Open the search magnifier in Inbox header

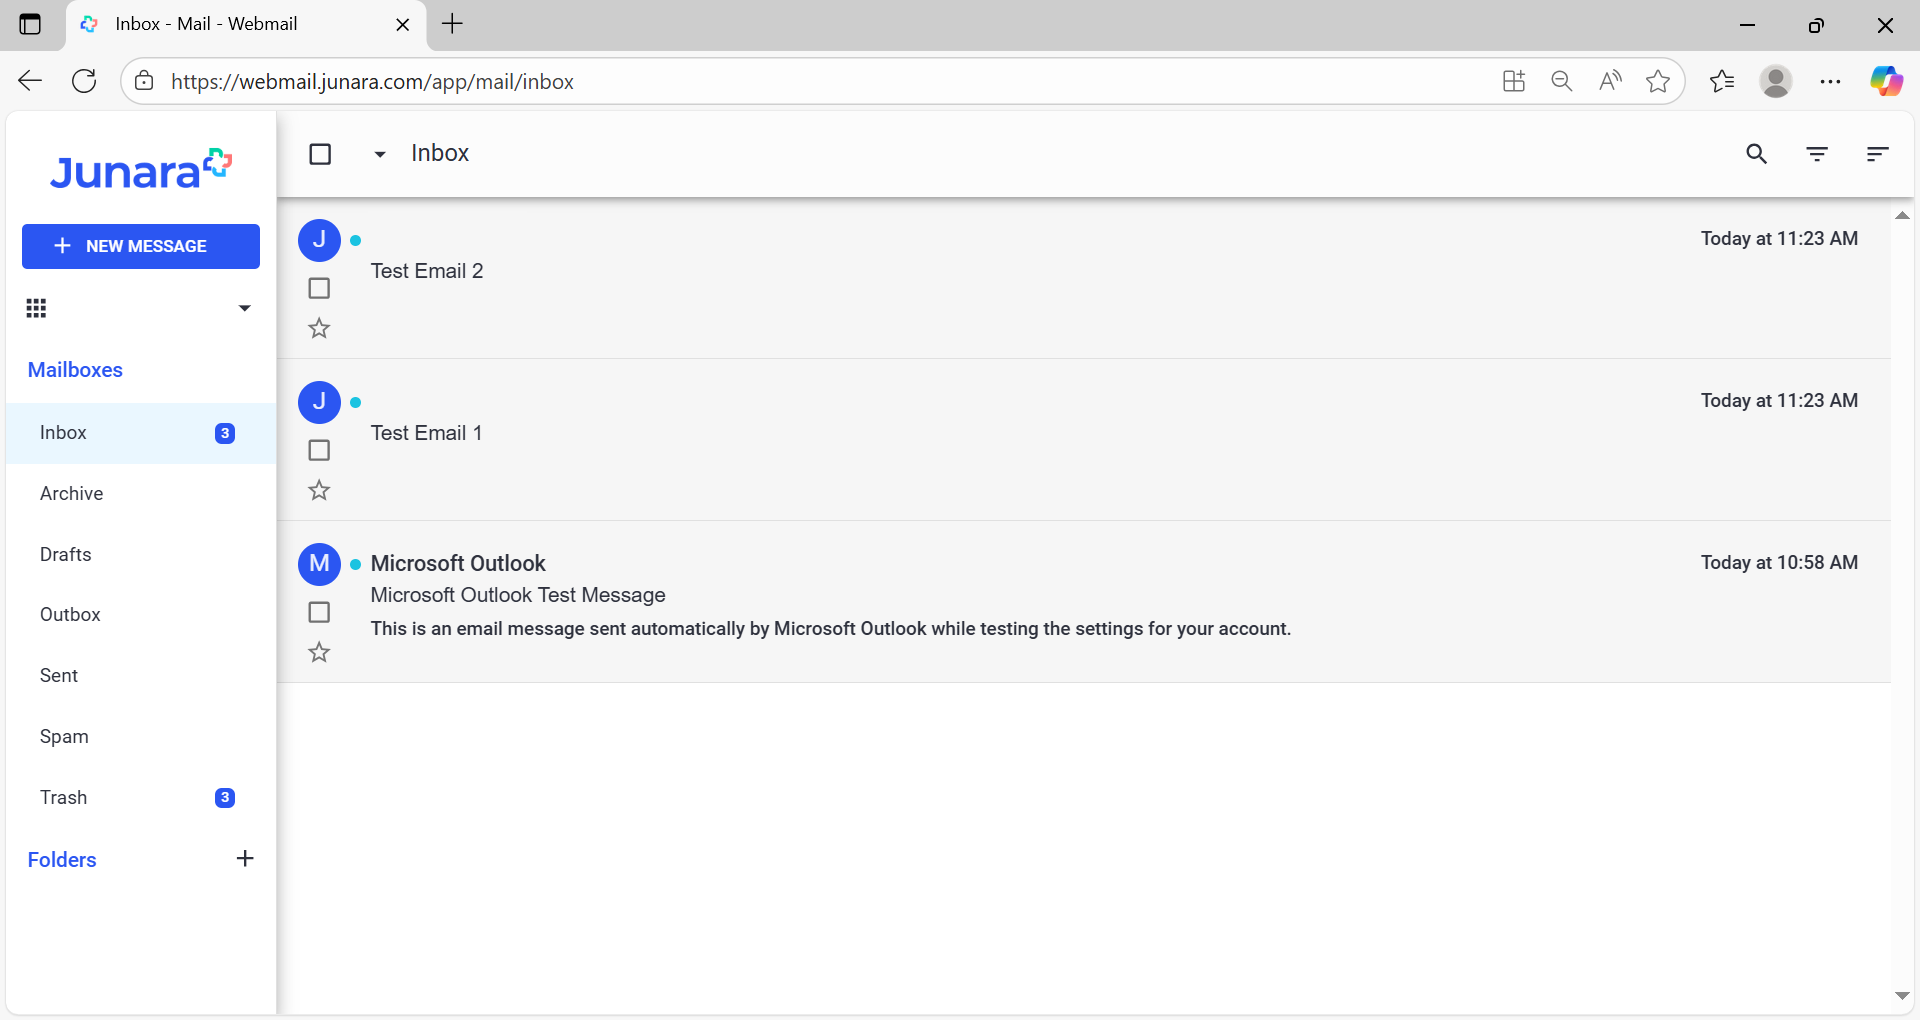[x=1756, y=154]
